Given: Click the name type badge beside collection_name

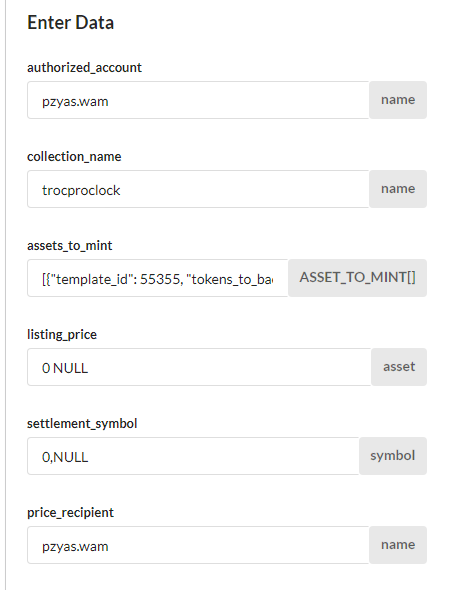Looking at the screenshot, I should [x=398, y=189].
